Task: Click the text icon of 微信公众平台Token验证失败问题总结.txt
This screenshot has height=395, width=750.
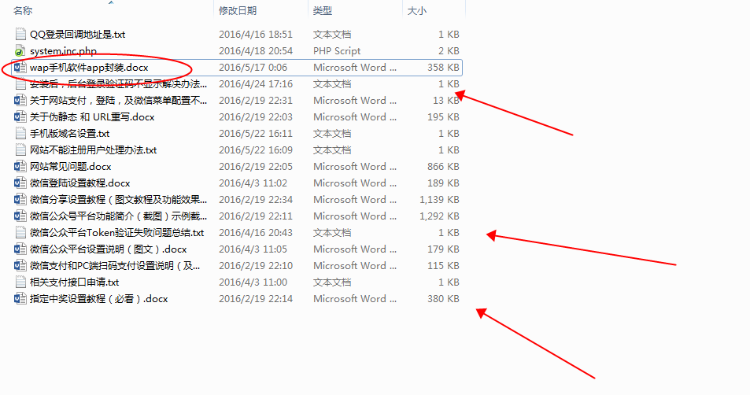Action: tap(20, 232)
